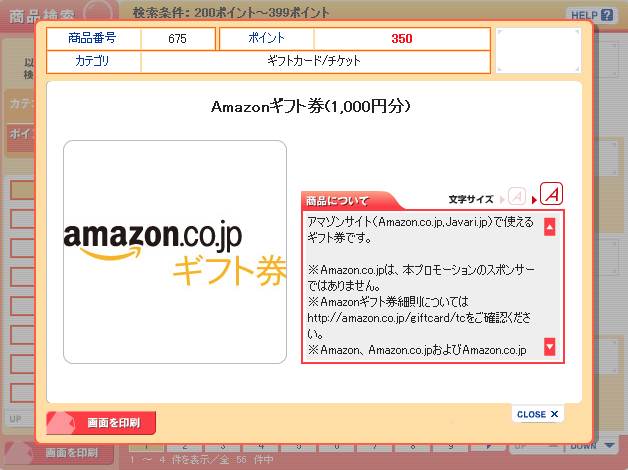The width and height of the screenshot is (628, 470).
Task: Click the red scroll-down arrow in description
Action: 550,347
